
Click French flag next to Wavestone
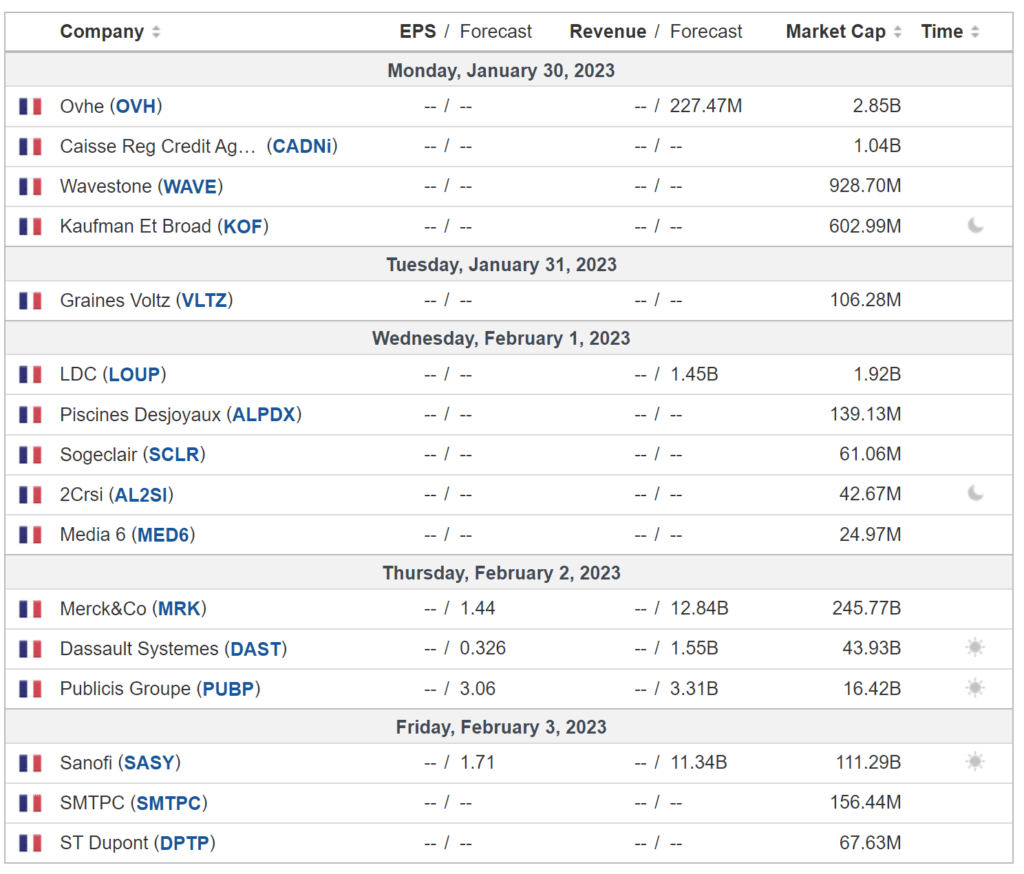pos(30,187)
